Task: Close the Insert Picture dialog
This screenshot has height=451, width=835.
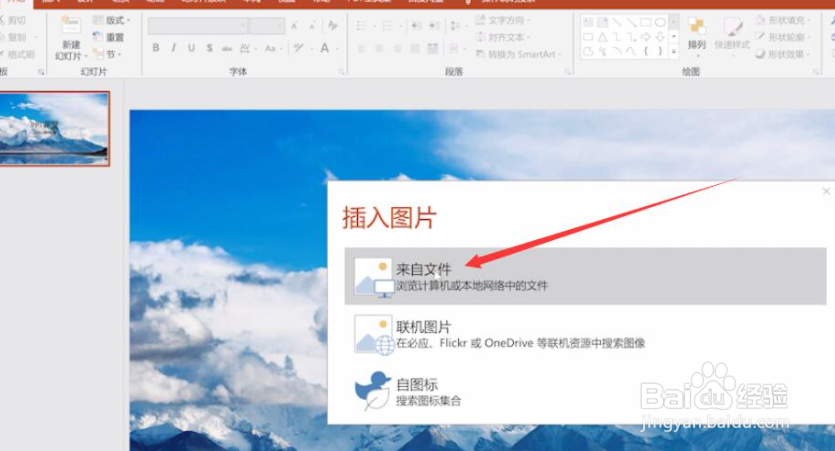Action: tap(826, 191)
